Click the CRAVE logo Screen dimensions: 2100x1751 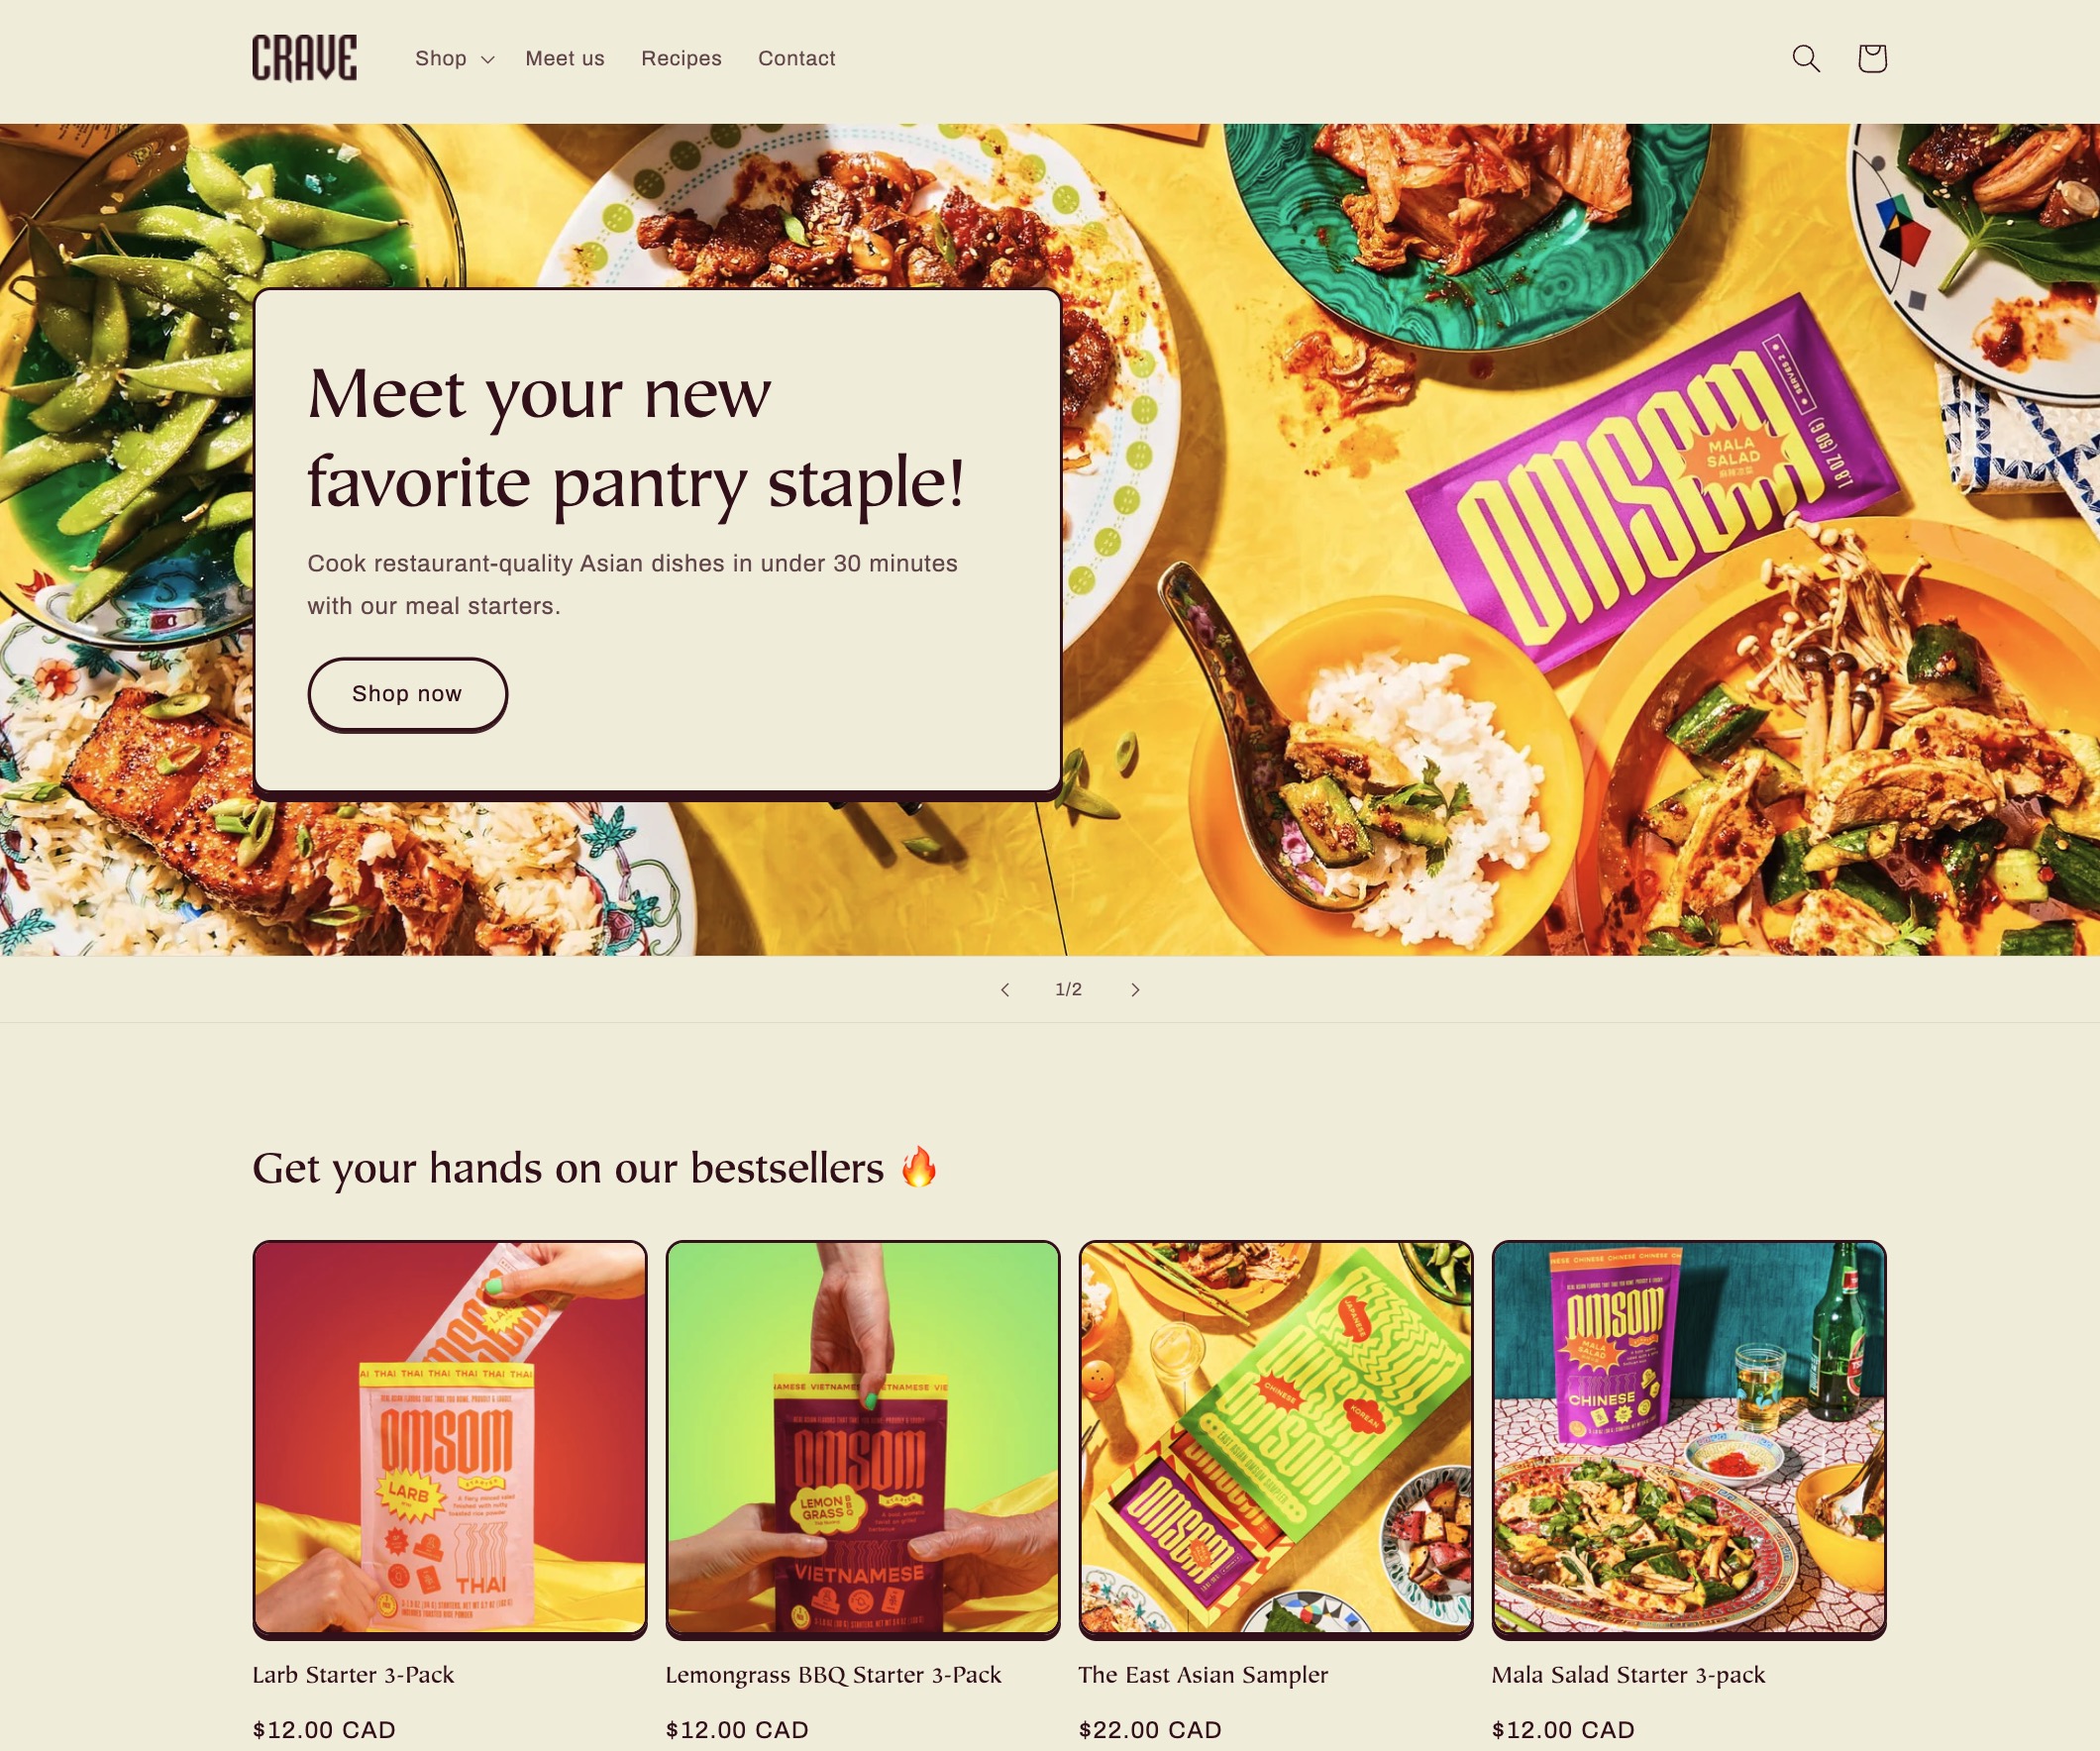pyautogui.click(x=304, y=58)
